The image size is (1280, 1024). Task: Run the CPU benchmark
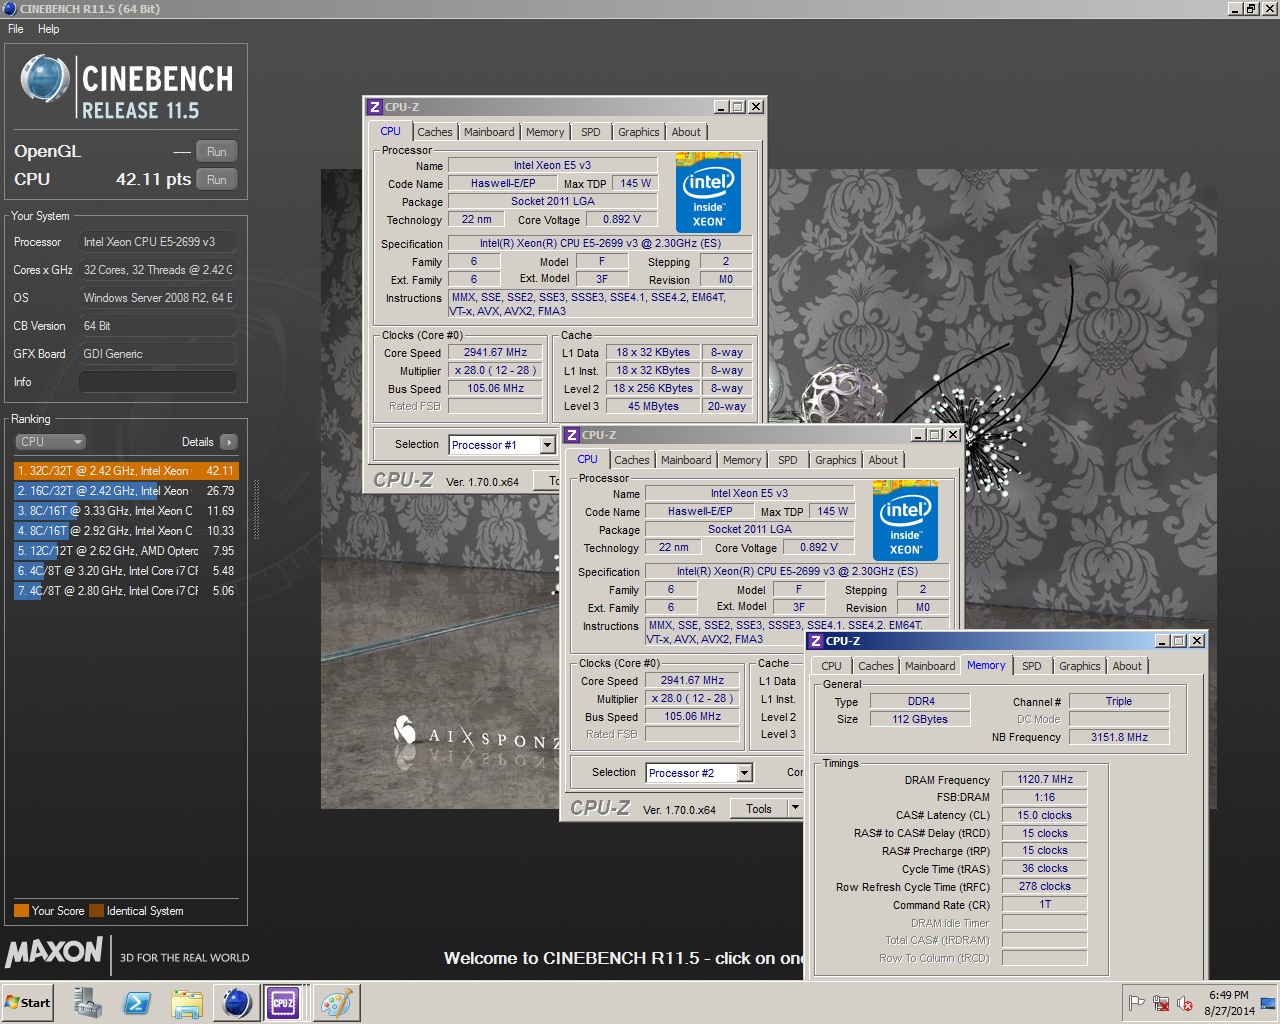click(x=216, y=180)
